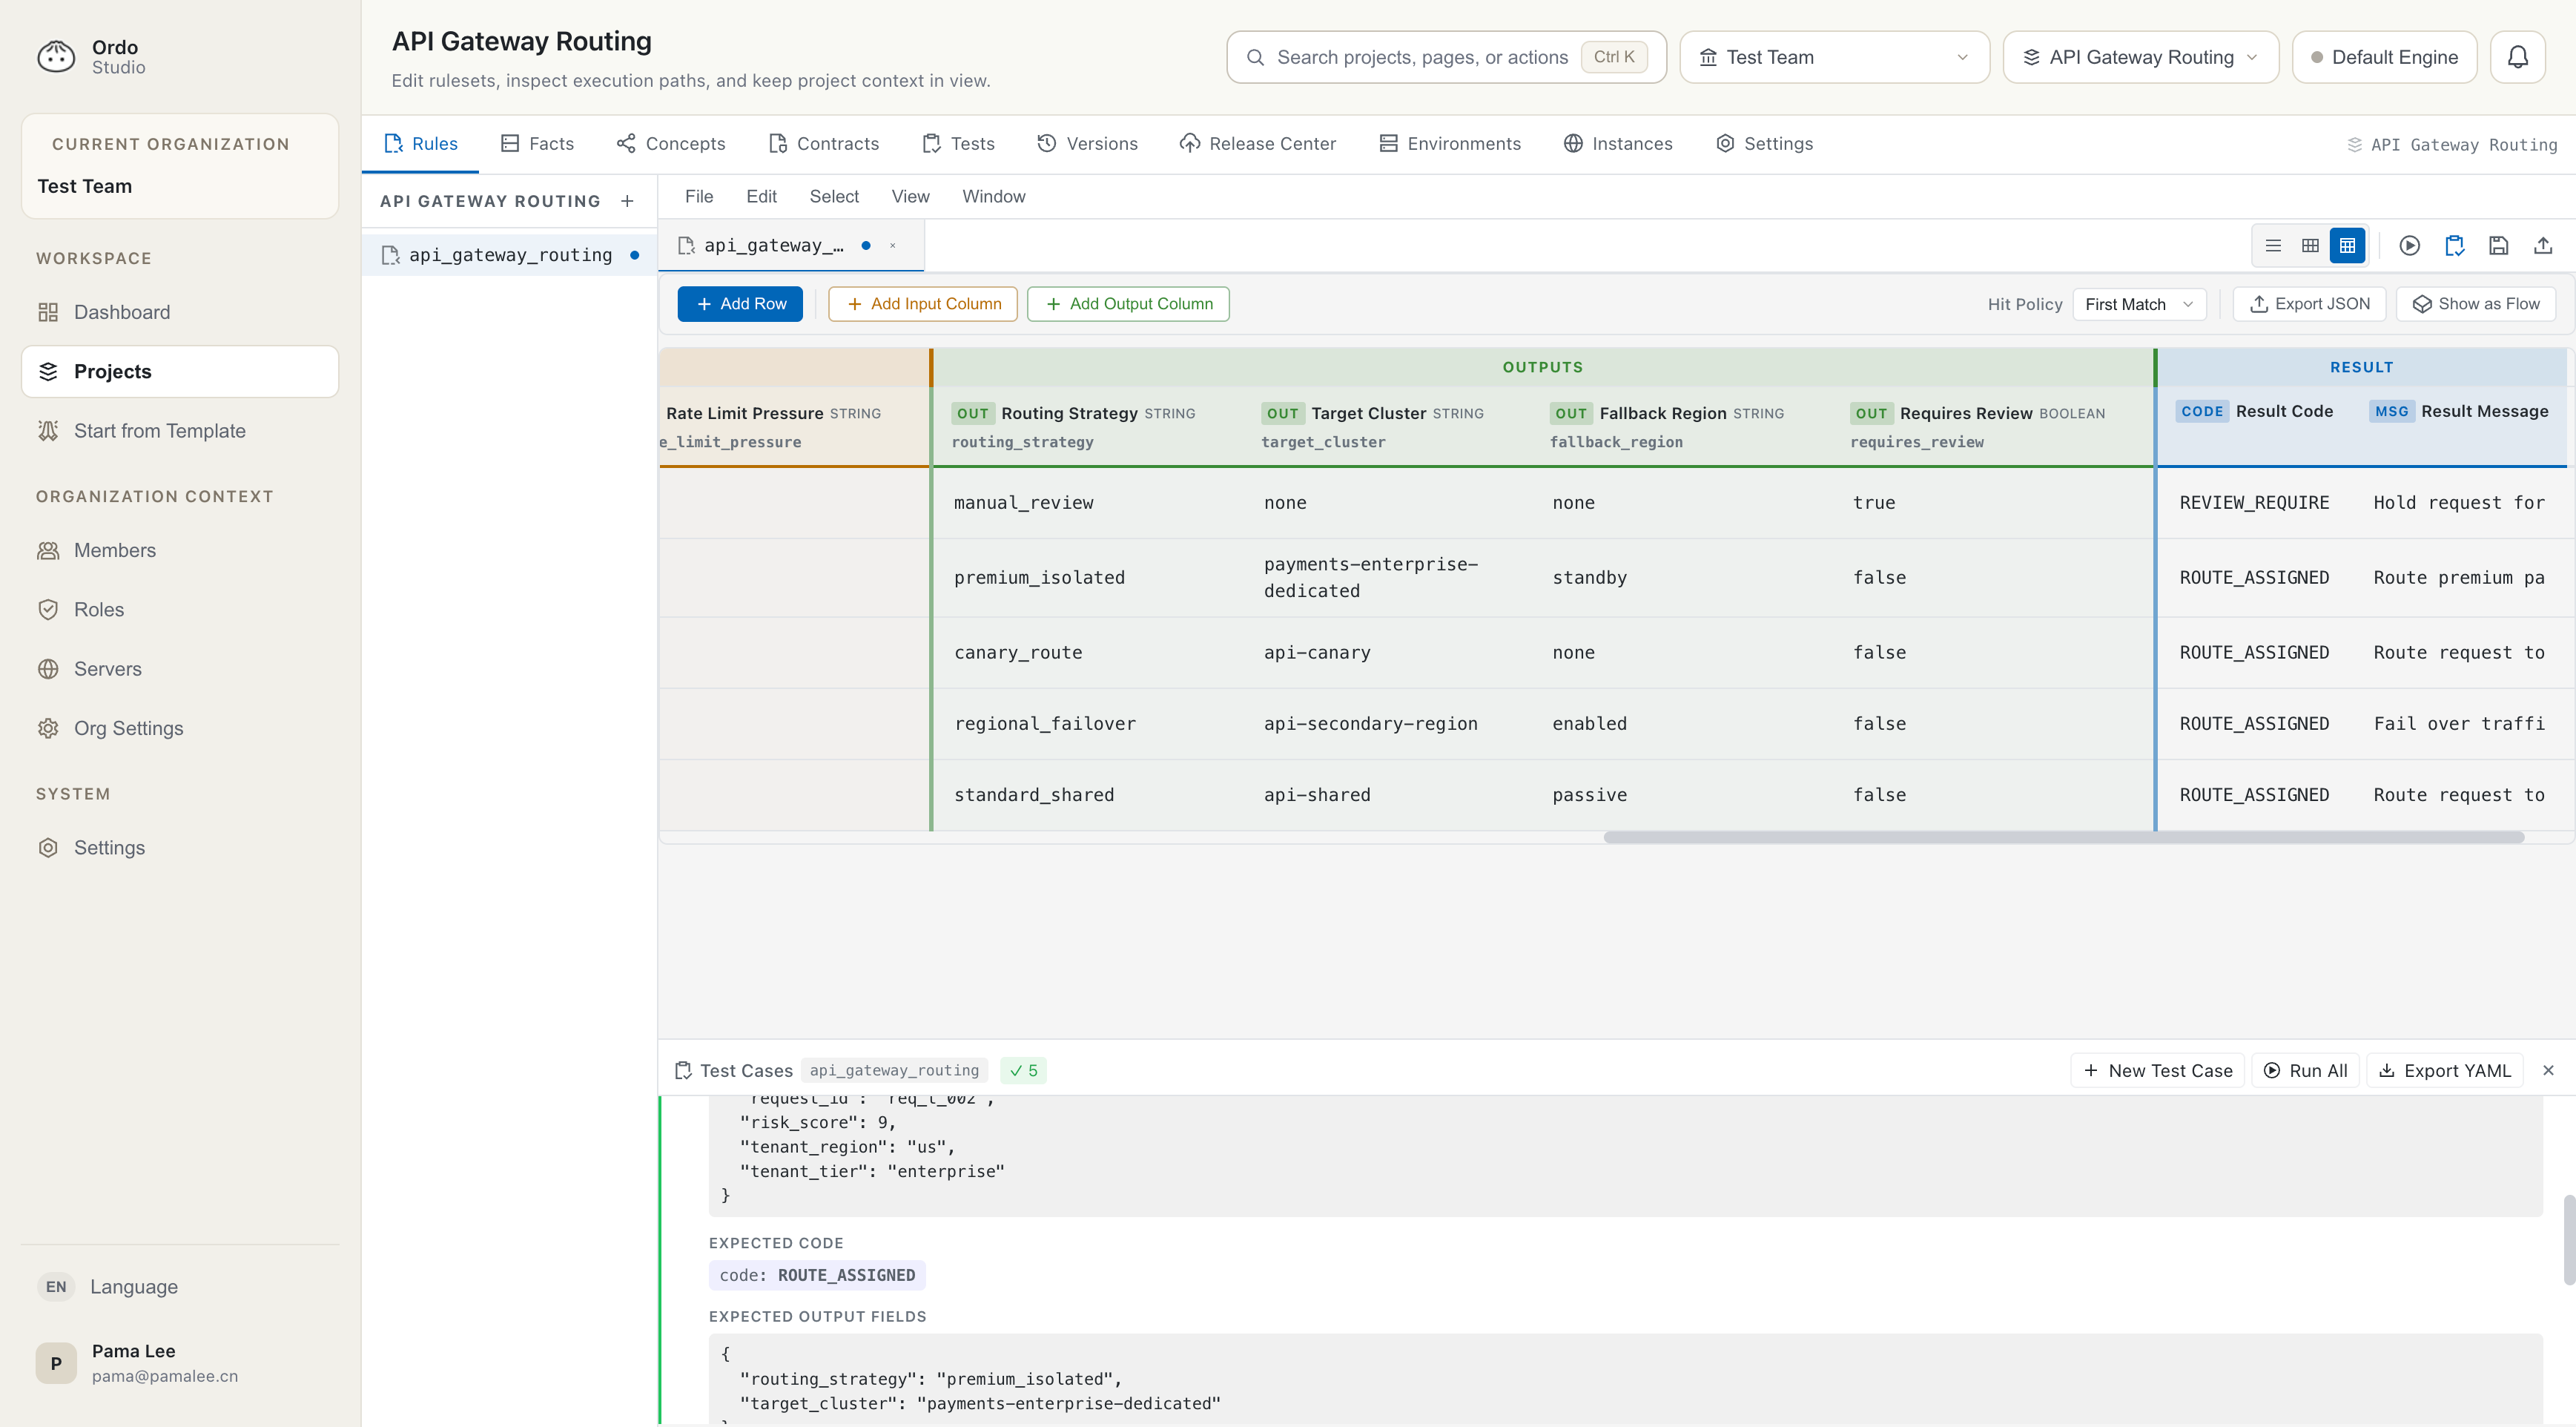
Task: Open the Test Team organization dropdown
Action: 1833,57
